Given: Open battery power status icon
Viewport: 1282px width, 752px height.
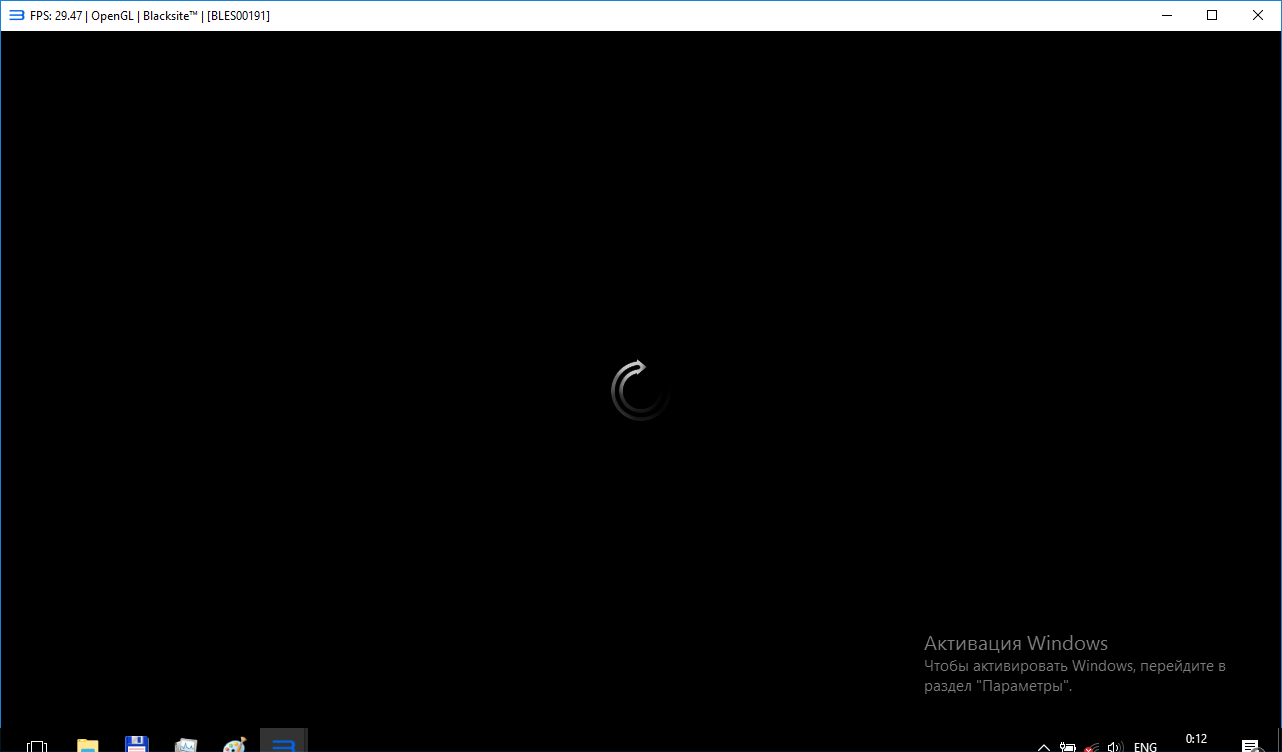Looking at the screenshot, I should (1067, 747).
